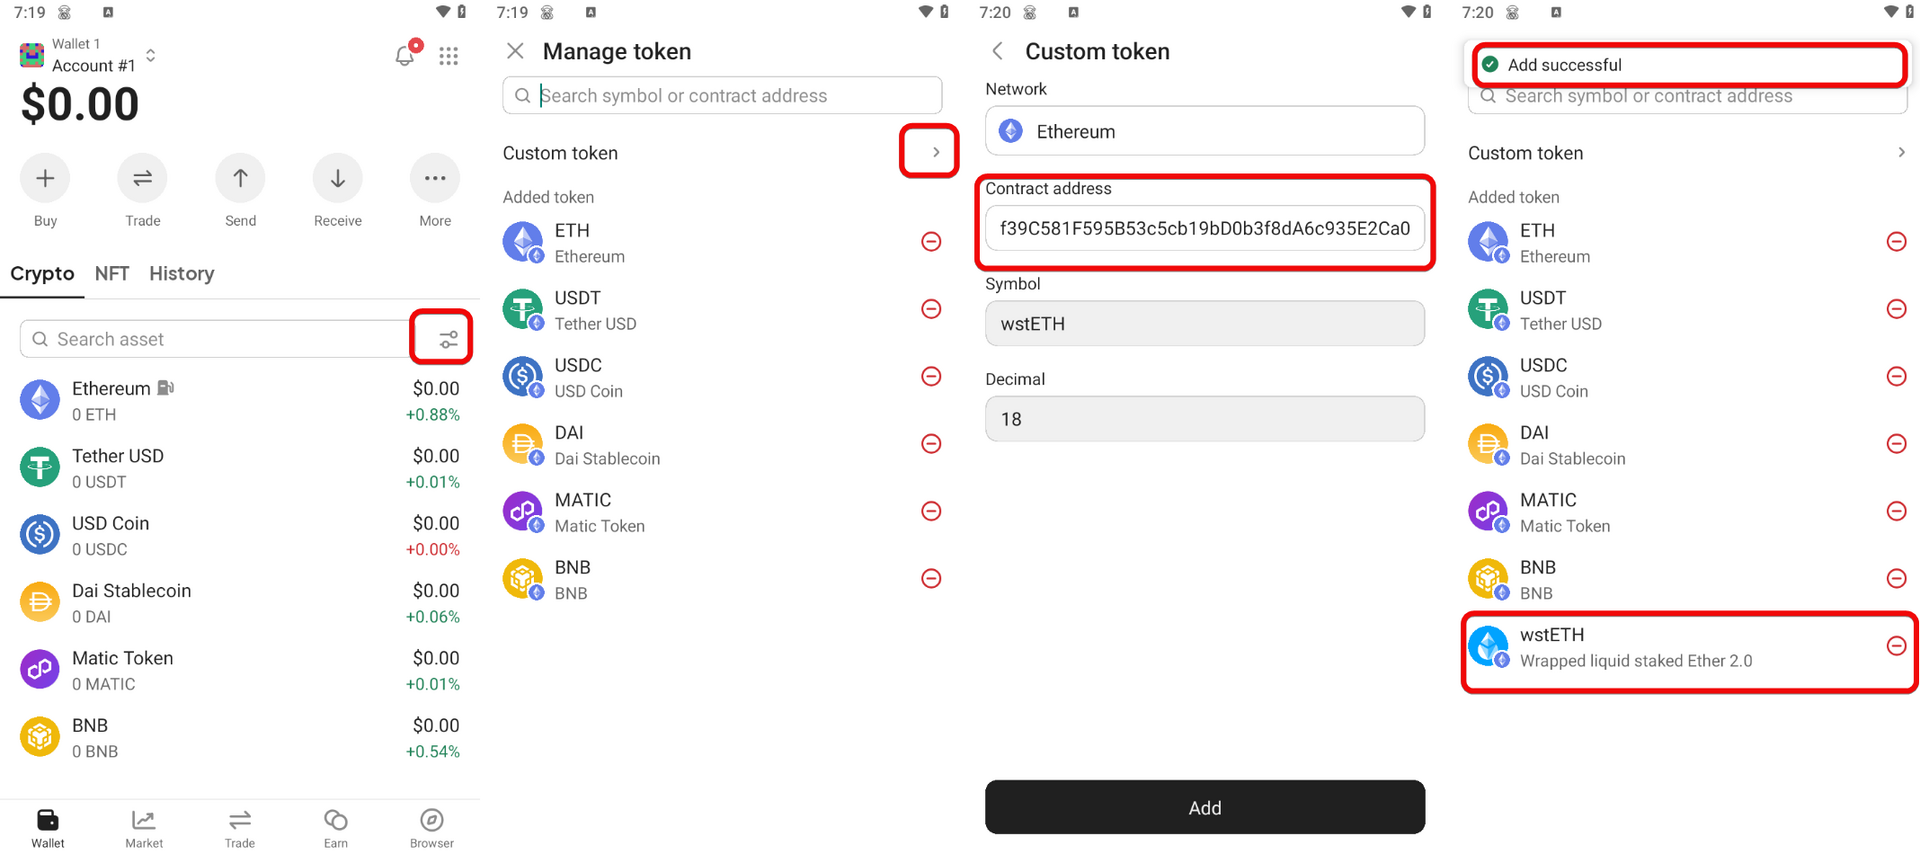Image resolution: width=1920 pixels, height=854 pixels.
Task: Open Ethereum asset row in wallet
Action: point(240,400)
